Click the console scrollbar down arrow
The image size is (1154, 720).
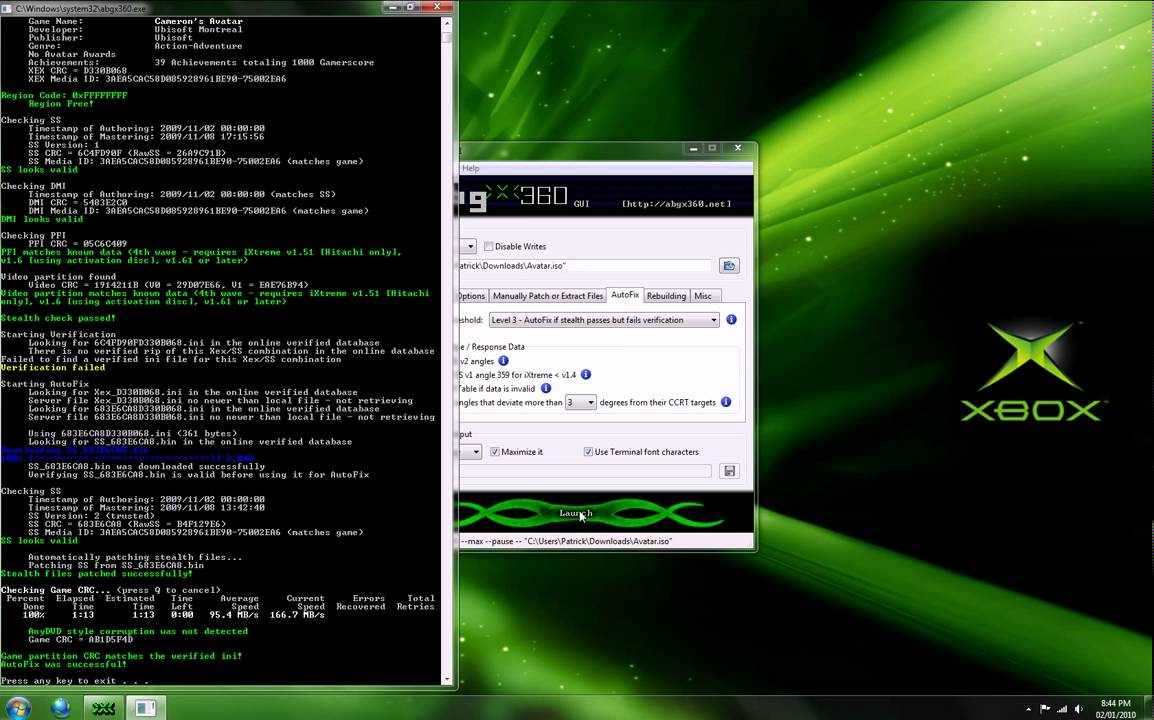[446, 679]
